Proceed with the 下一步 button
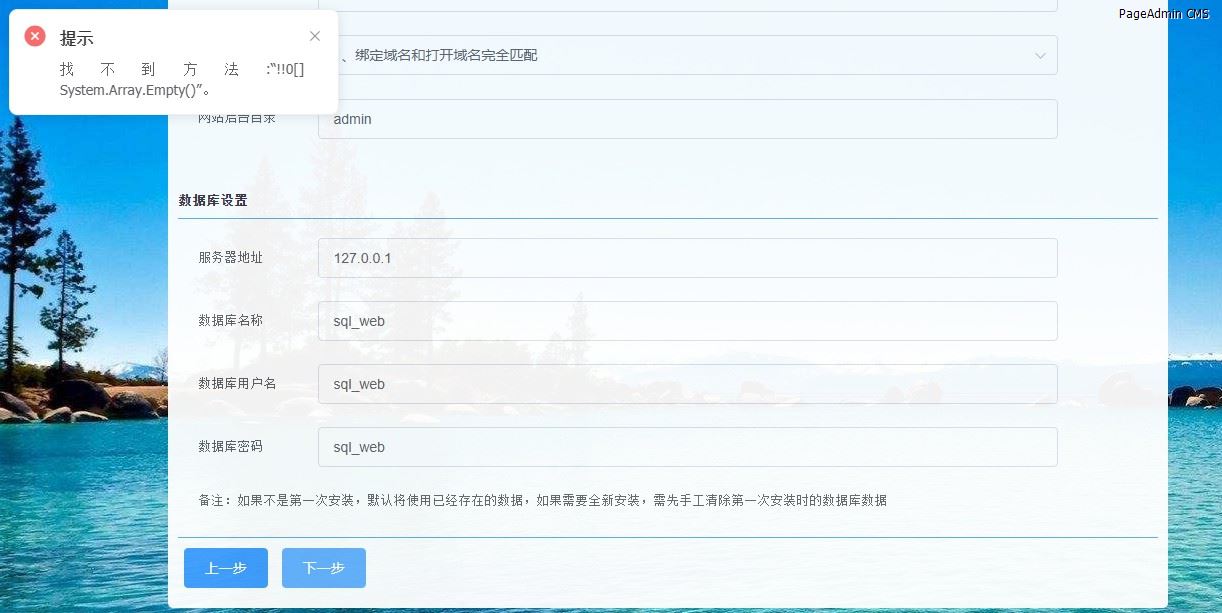This screenshot has width=1222, height=613. [324, 568]
